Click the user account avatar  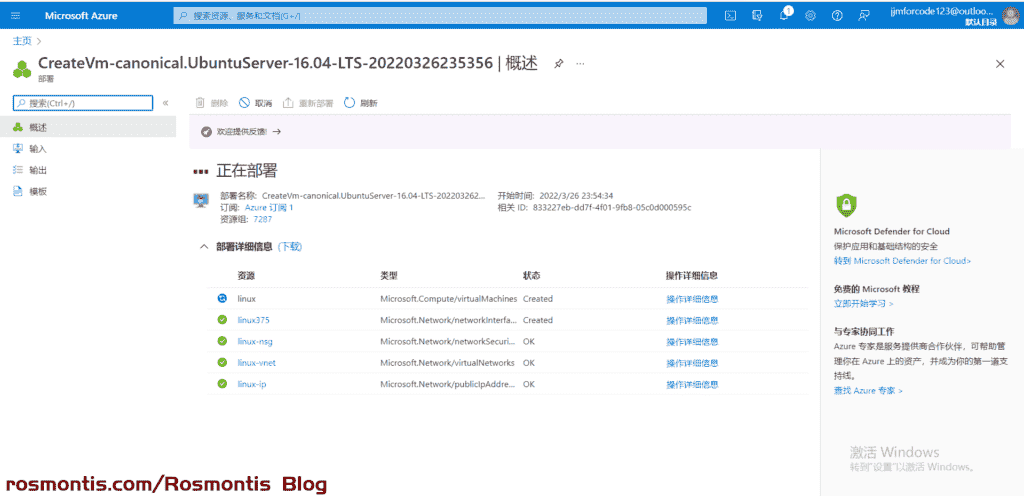1010,16
